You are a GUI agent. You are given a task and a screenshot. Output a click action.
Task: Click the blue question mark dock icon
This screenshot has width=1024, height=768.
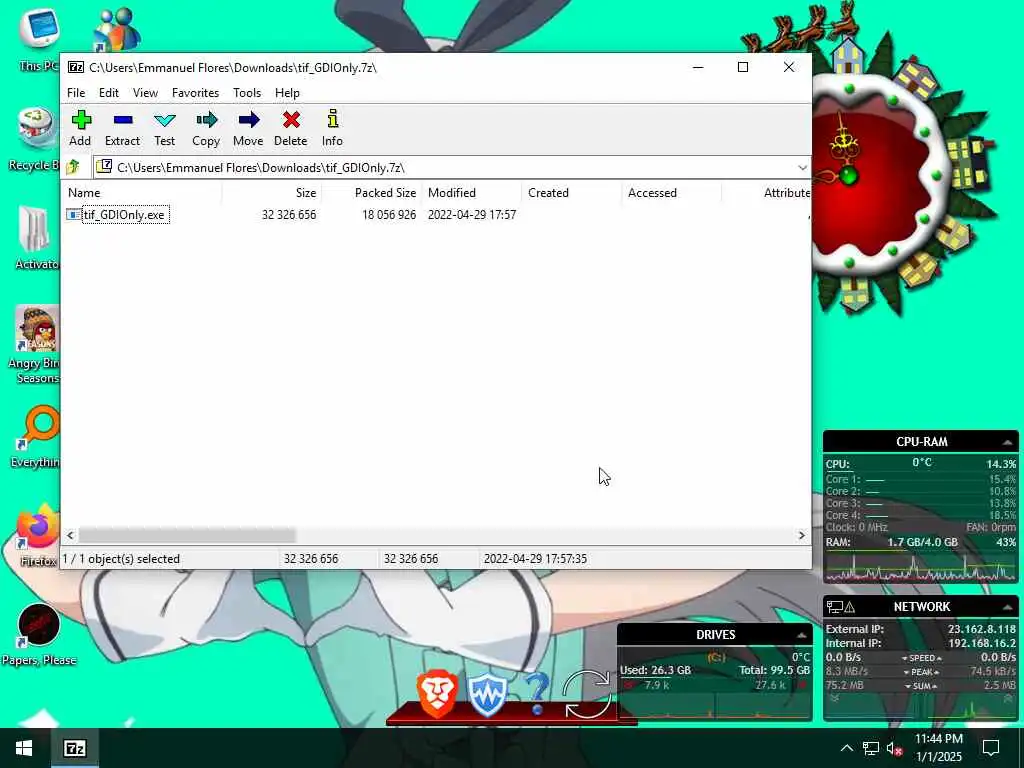[537, 695]
